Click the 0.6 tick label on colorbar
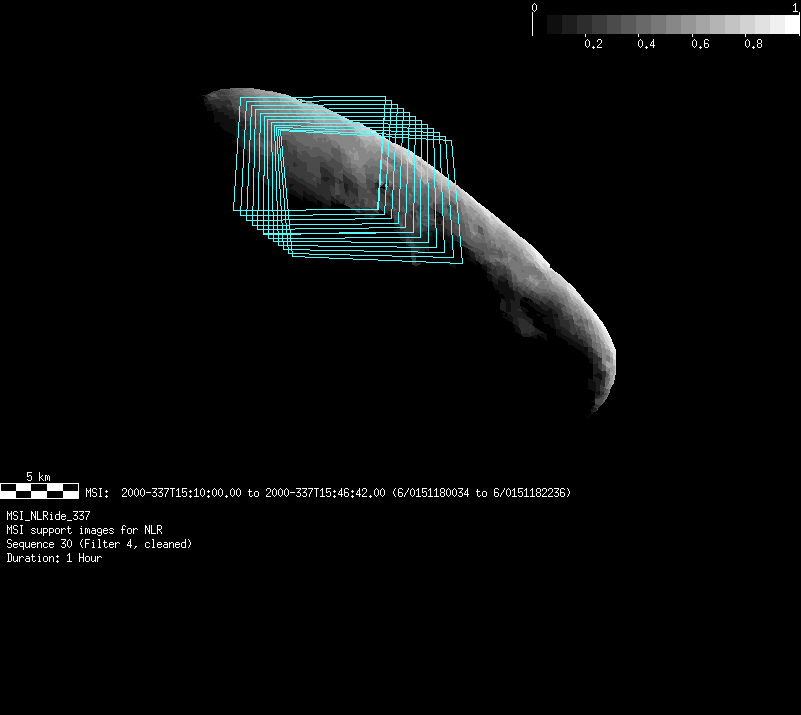The image size is (801, 715). 699,44
